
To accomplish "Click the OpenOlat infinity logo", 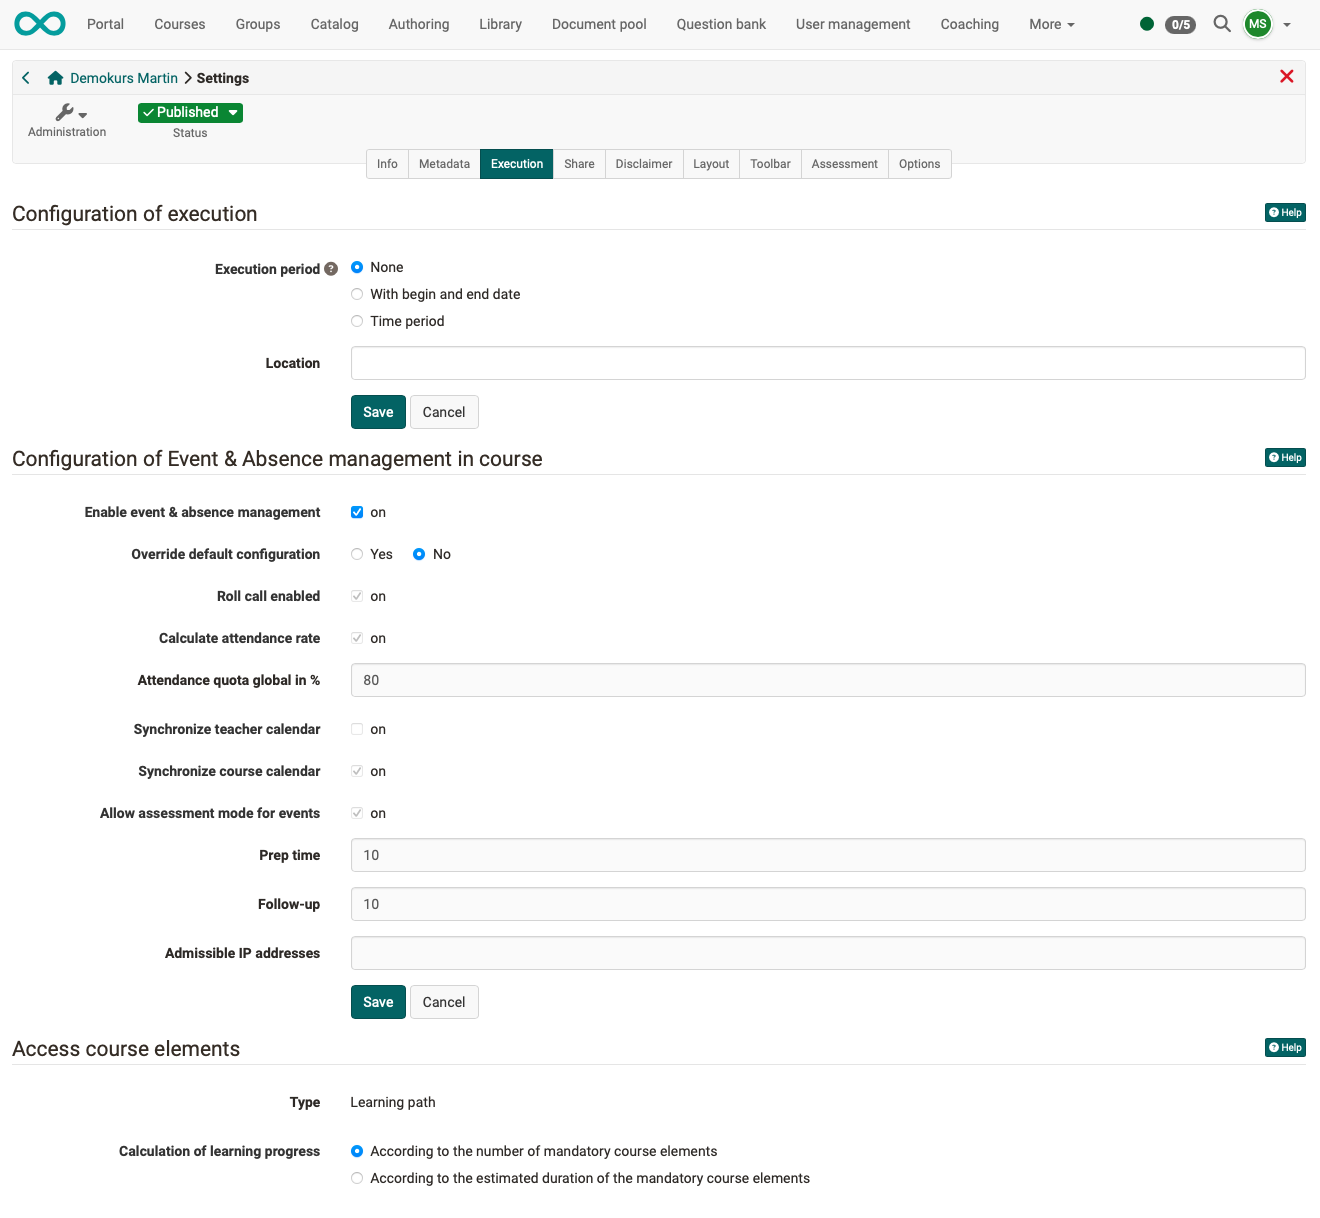I will 40,24.
